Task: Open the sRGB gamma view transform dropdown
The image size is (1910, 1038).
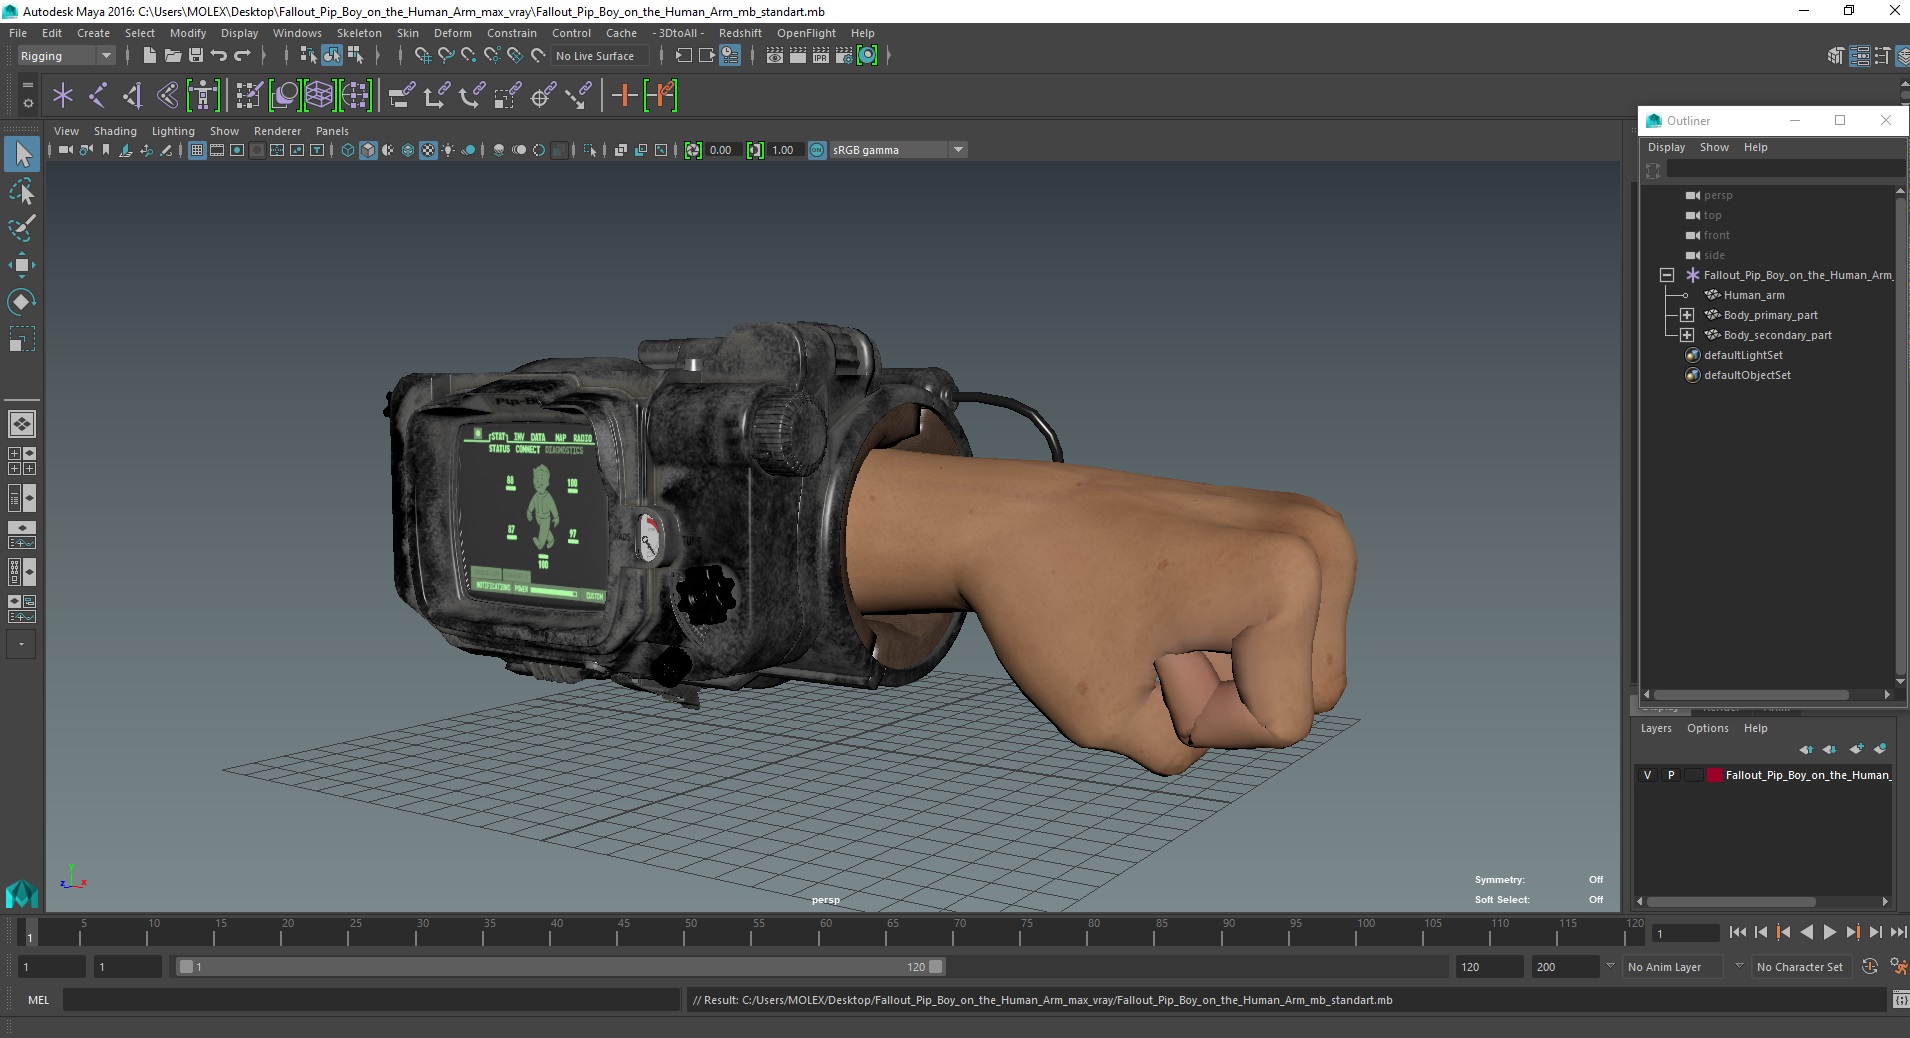Action: pyautogui.click(x=958, y=150)
